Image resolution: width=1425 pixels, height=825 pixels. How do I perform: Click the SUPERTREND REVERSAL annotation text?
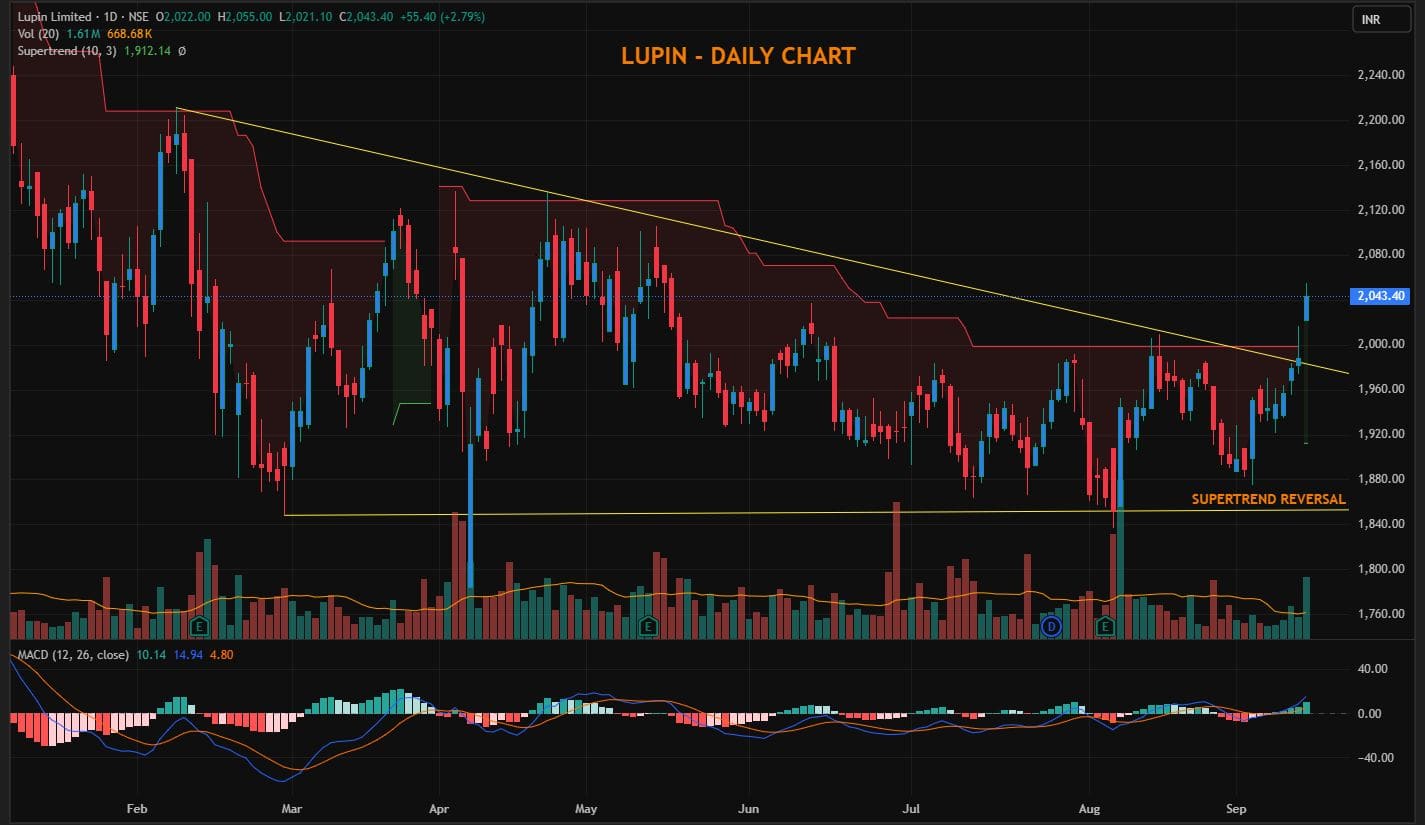1268,499
